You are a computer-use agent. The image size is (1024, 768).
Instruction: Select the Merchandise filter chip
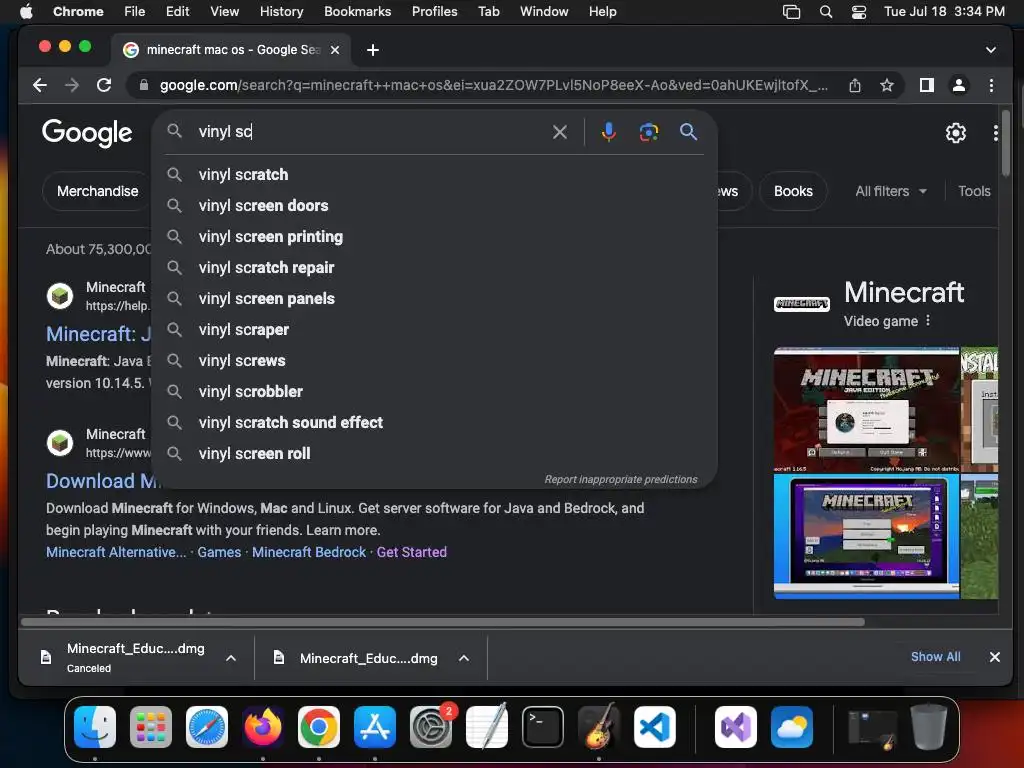(x=97, y=191)
